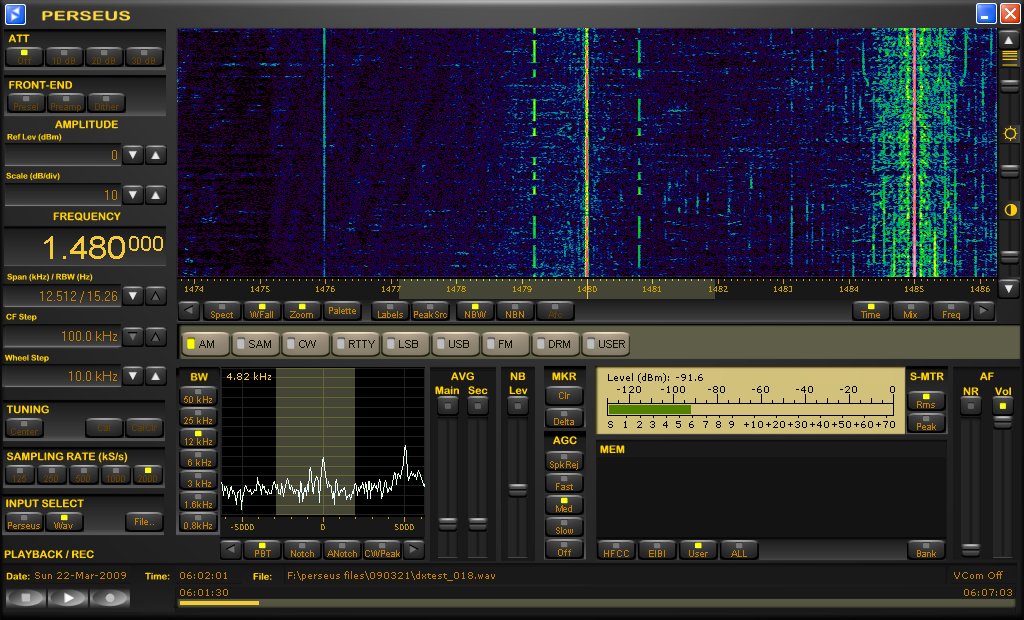Toggle the Dither button
Image resolution: width=1024 pixels, height=620 pixels.
(x=106, y=103)
